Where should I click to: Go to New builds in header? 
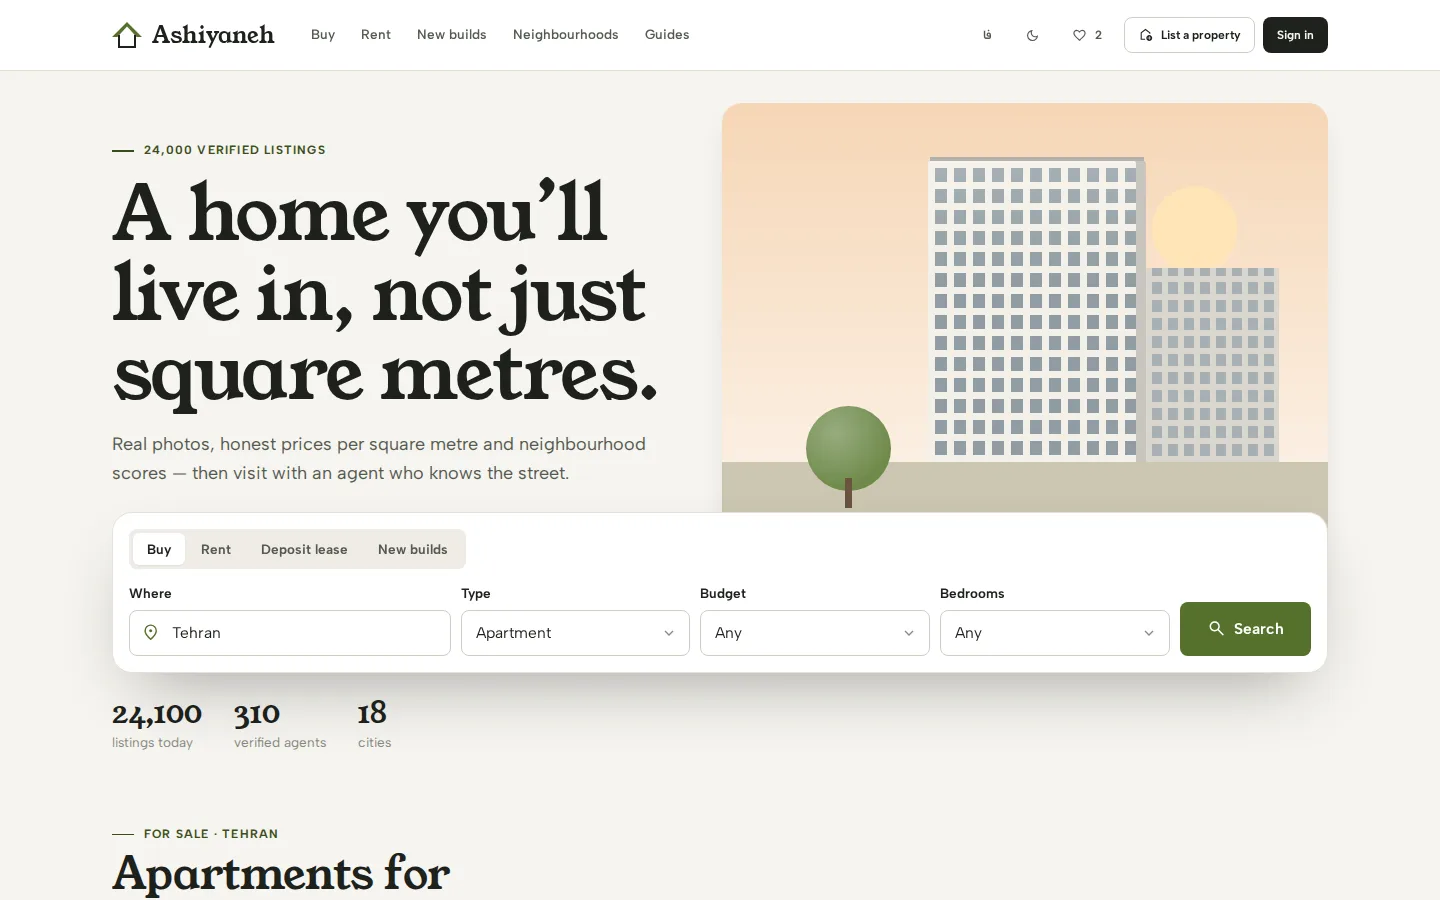[452, 35]
